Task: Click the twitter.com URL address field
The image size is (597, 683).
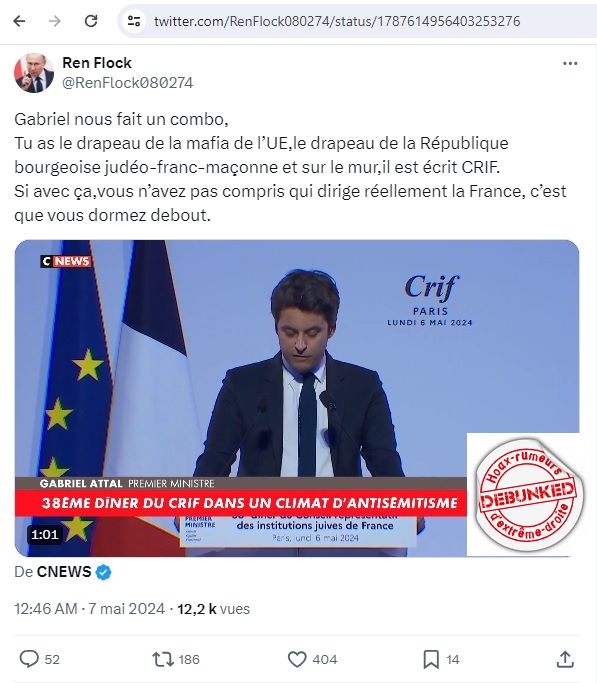Action: pos(337,21)
